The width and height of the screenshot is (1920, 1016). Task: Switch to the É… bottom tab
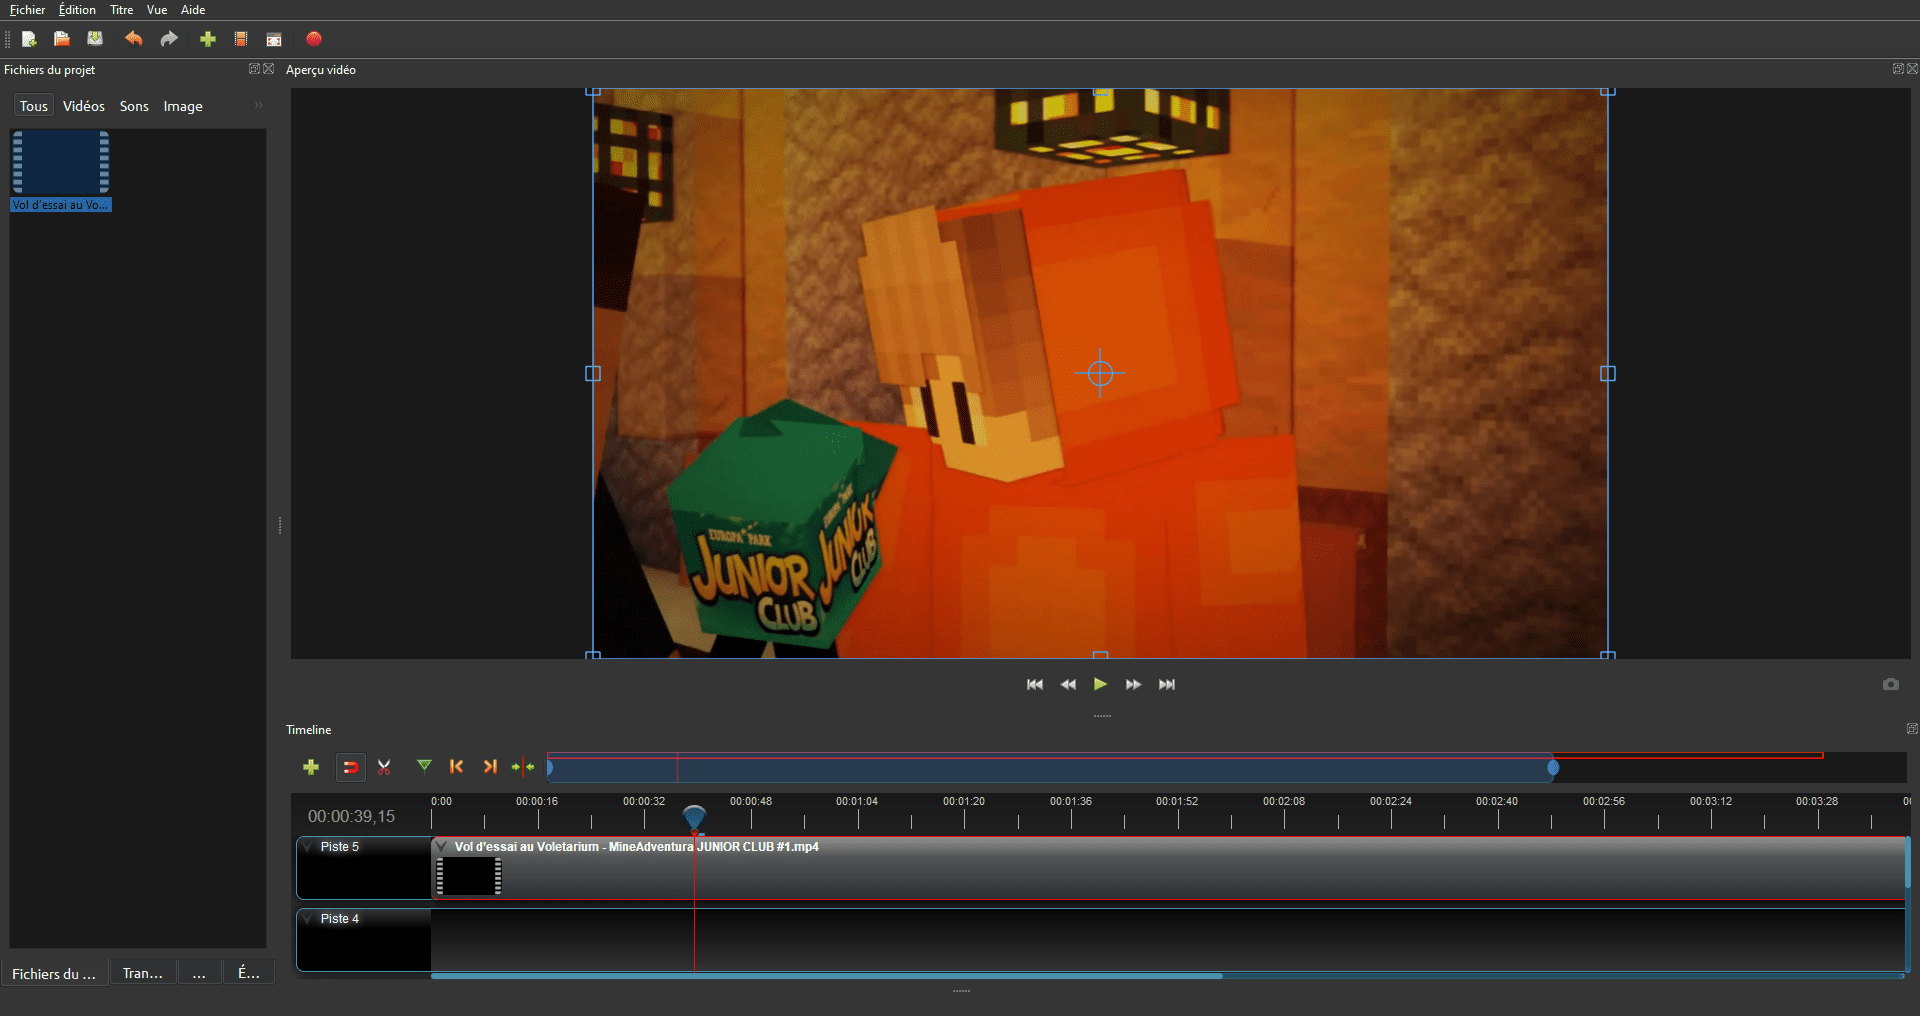[x=249, y=973]
